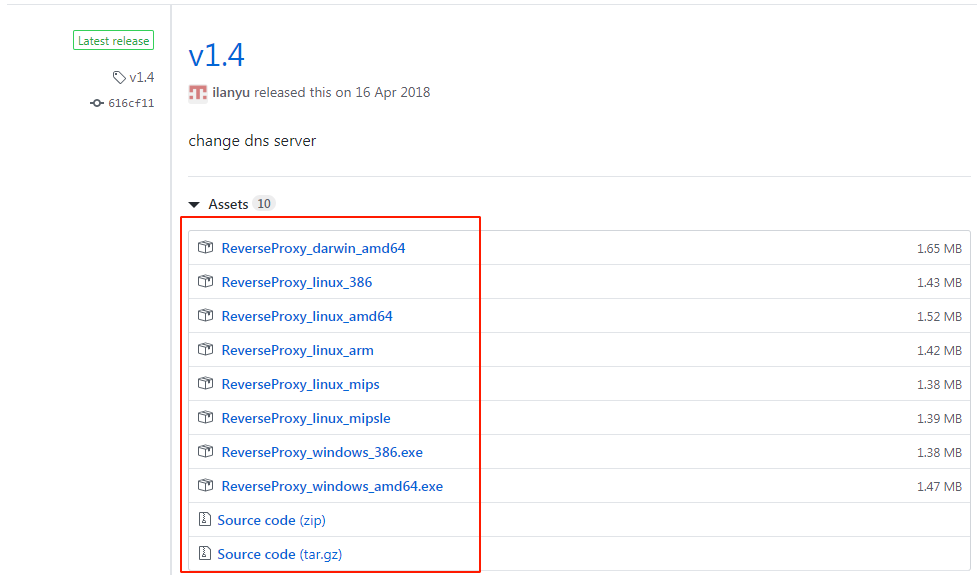Click the package icon beside ReverseProxy_windows_386.exe
This screenshot has height=575, width=977.
(x=206, y=451)
